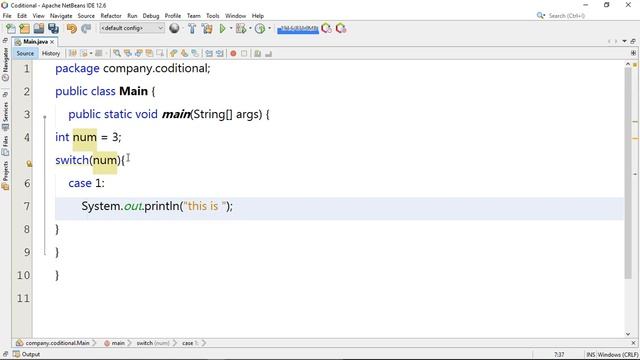Click the memory usage bar
The width and height of the screenshot is (640, 360).
[x=298, y=29]
